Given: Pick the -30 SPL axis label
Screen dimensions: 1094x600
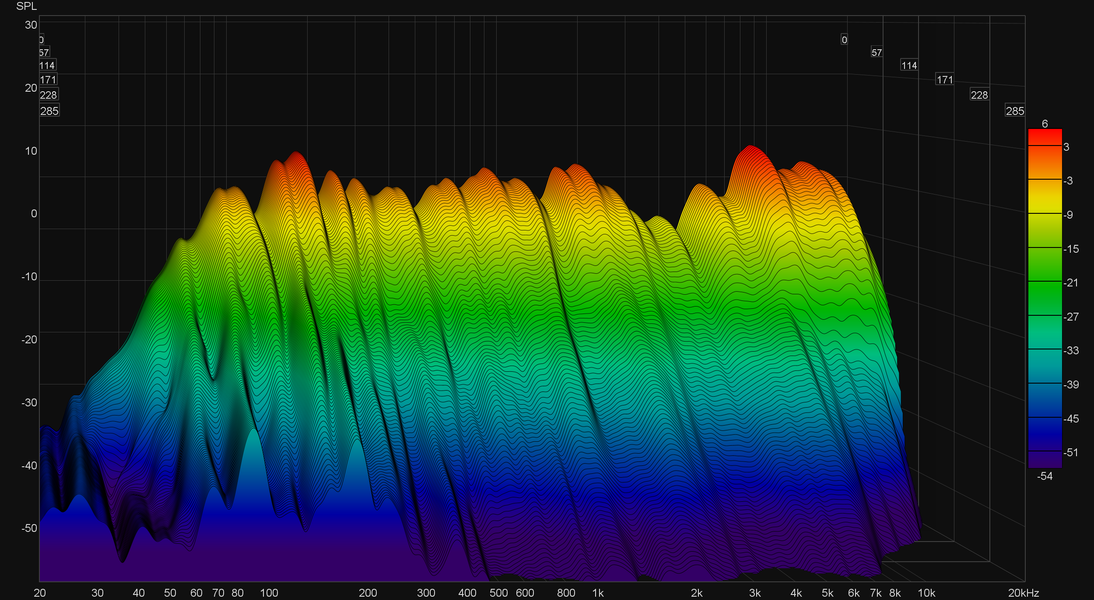Looking at the screenshot, I should click(x=29, y=403).
